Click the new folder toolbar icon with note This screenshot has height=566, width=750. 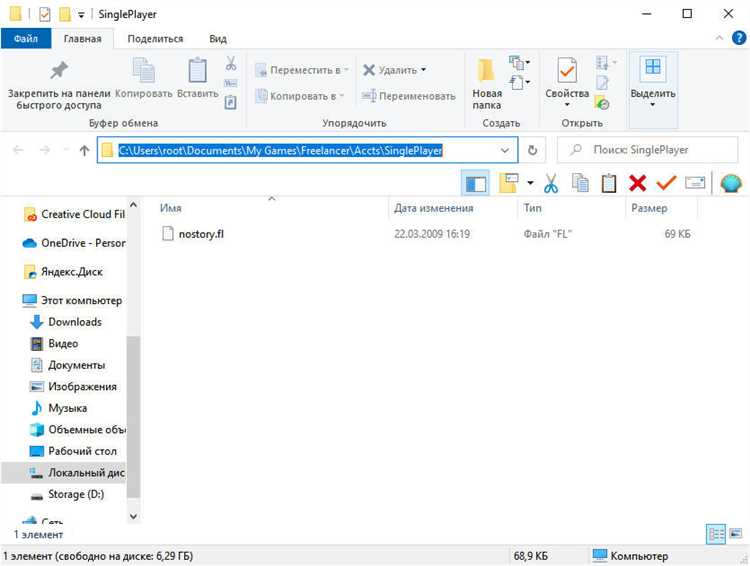pos(509,183)
